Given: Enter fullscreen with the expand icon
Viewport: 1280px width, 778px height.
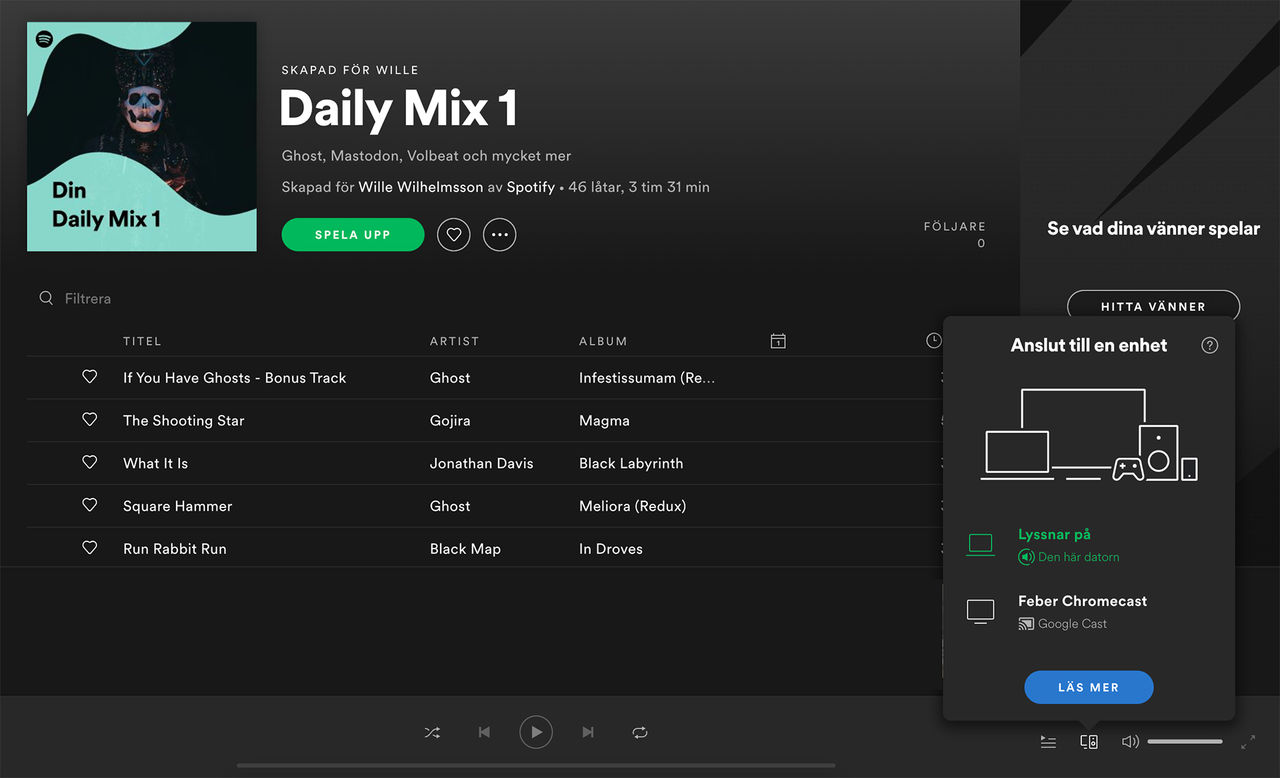Looking at the screenshot, I should 1248,742.
